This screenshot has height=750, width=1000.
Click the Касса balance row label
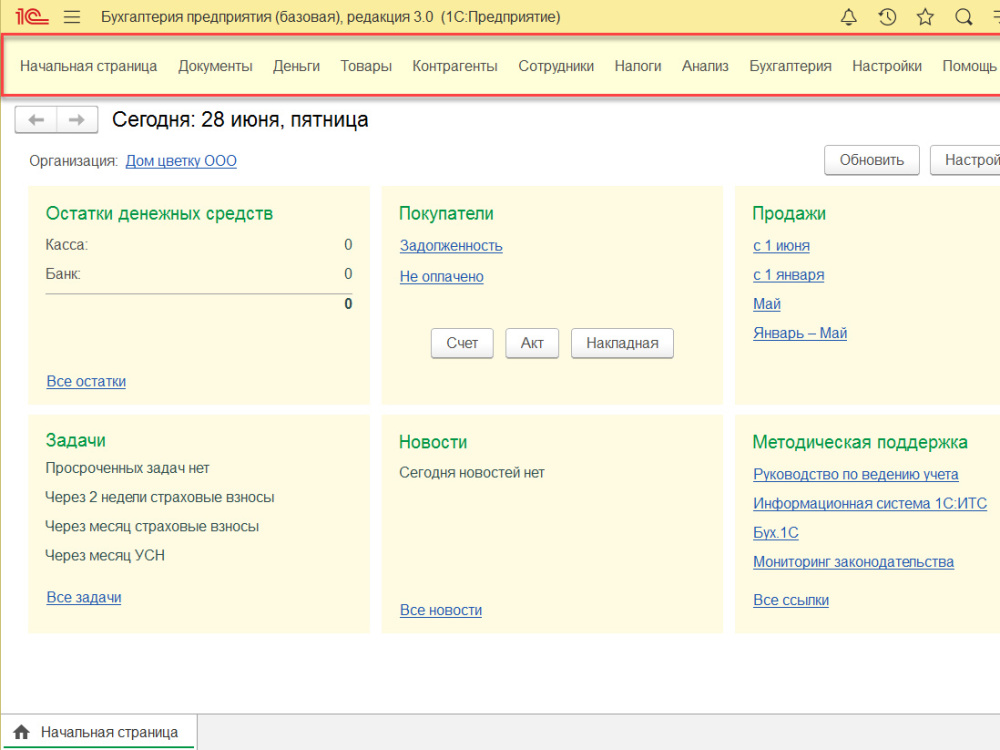67,245
